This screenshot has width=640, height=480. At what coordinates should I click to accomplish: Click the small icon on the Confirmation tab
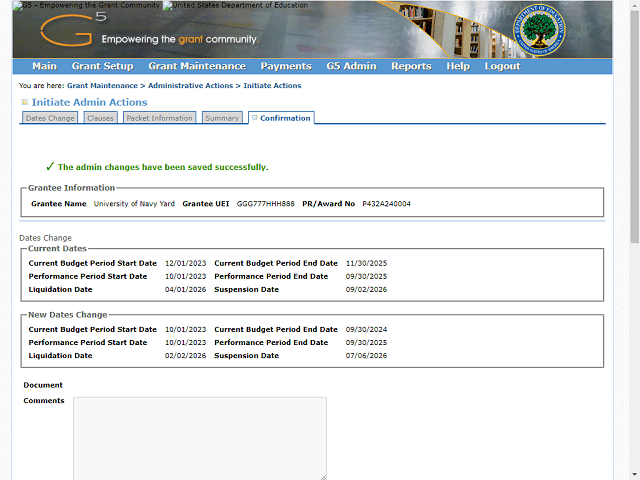254,118
